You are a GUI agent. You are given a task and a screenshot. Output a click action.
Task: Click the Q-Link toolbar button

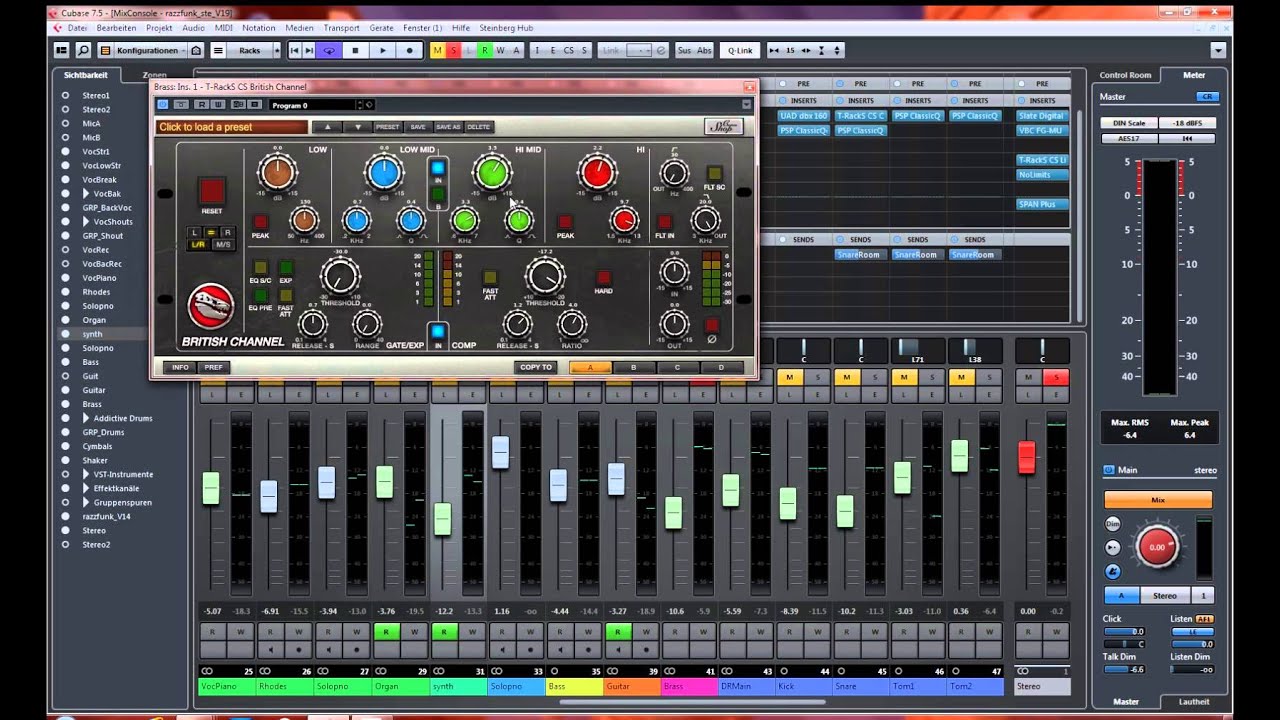740,50
